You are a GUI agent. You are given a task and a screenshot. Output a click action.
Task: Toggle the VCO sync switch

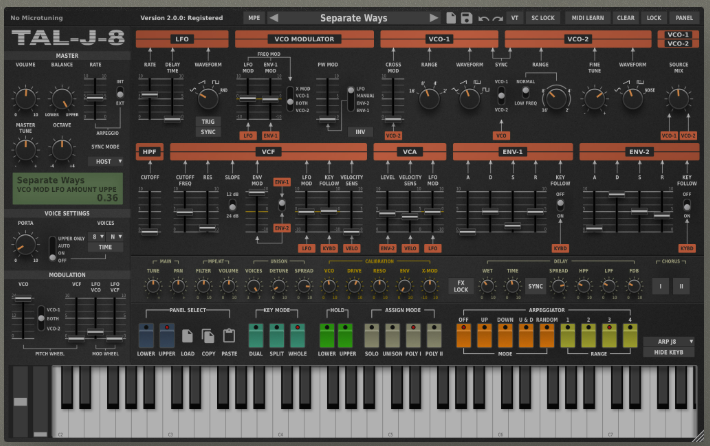tap(501, 96)
